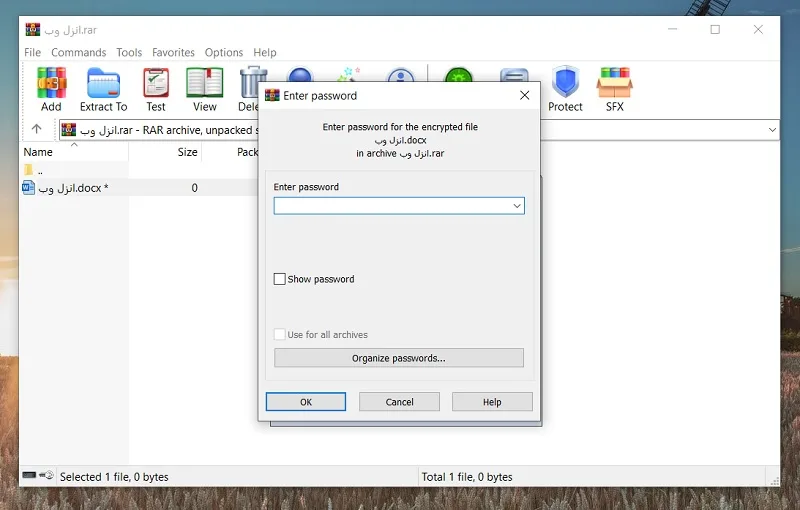The width and height of the screenshot is (800, 510).
Task: Run the Test archive tool
Action: 156,89
